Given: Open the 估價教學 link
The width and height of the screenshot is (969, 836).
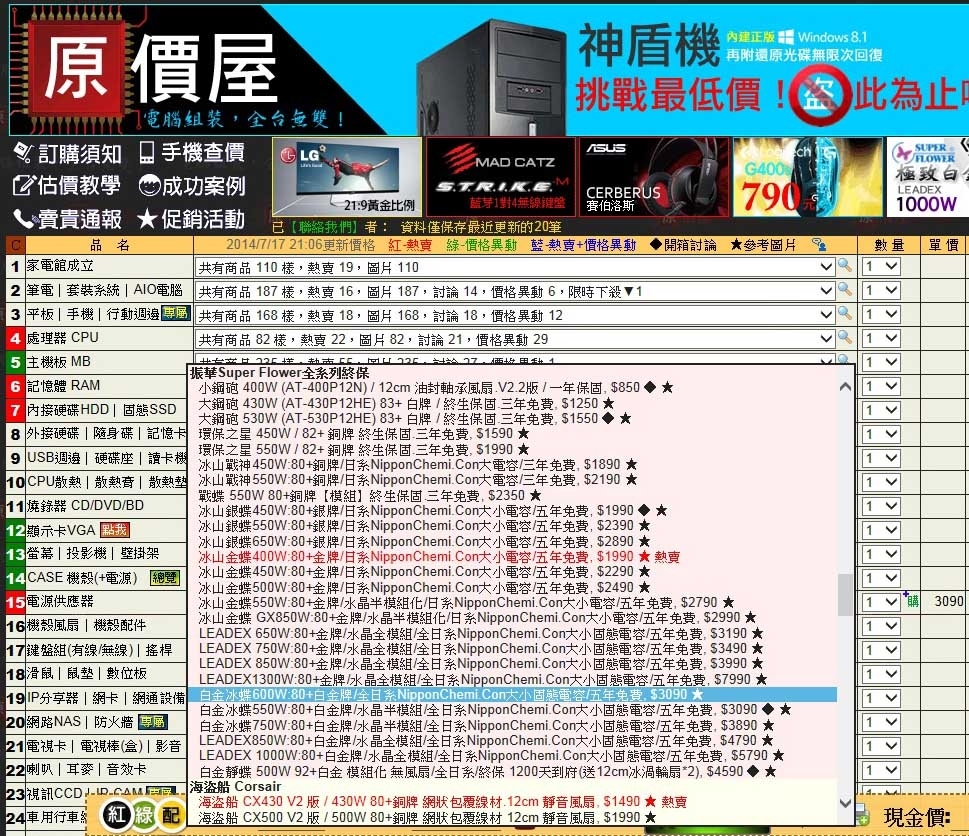Looking at the screenshot, I should coord(67,185).
